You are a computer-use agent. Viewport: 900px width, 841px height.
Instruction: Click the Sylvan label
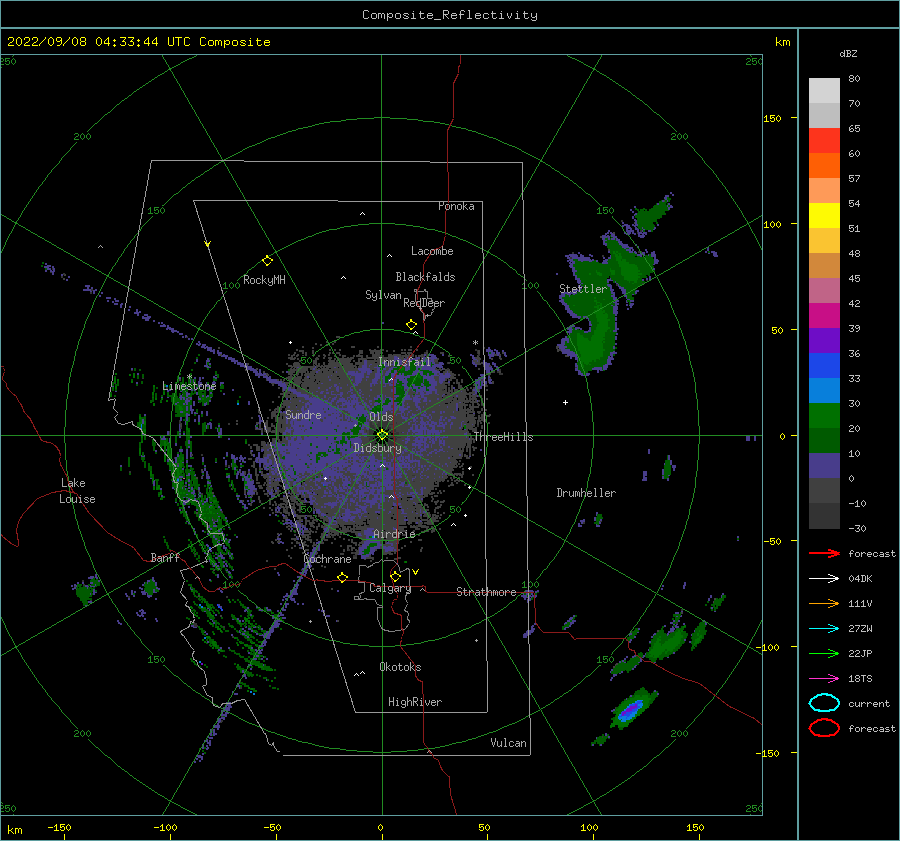click(383, 295)
